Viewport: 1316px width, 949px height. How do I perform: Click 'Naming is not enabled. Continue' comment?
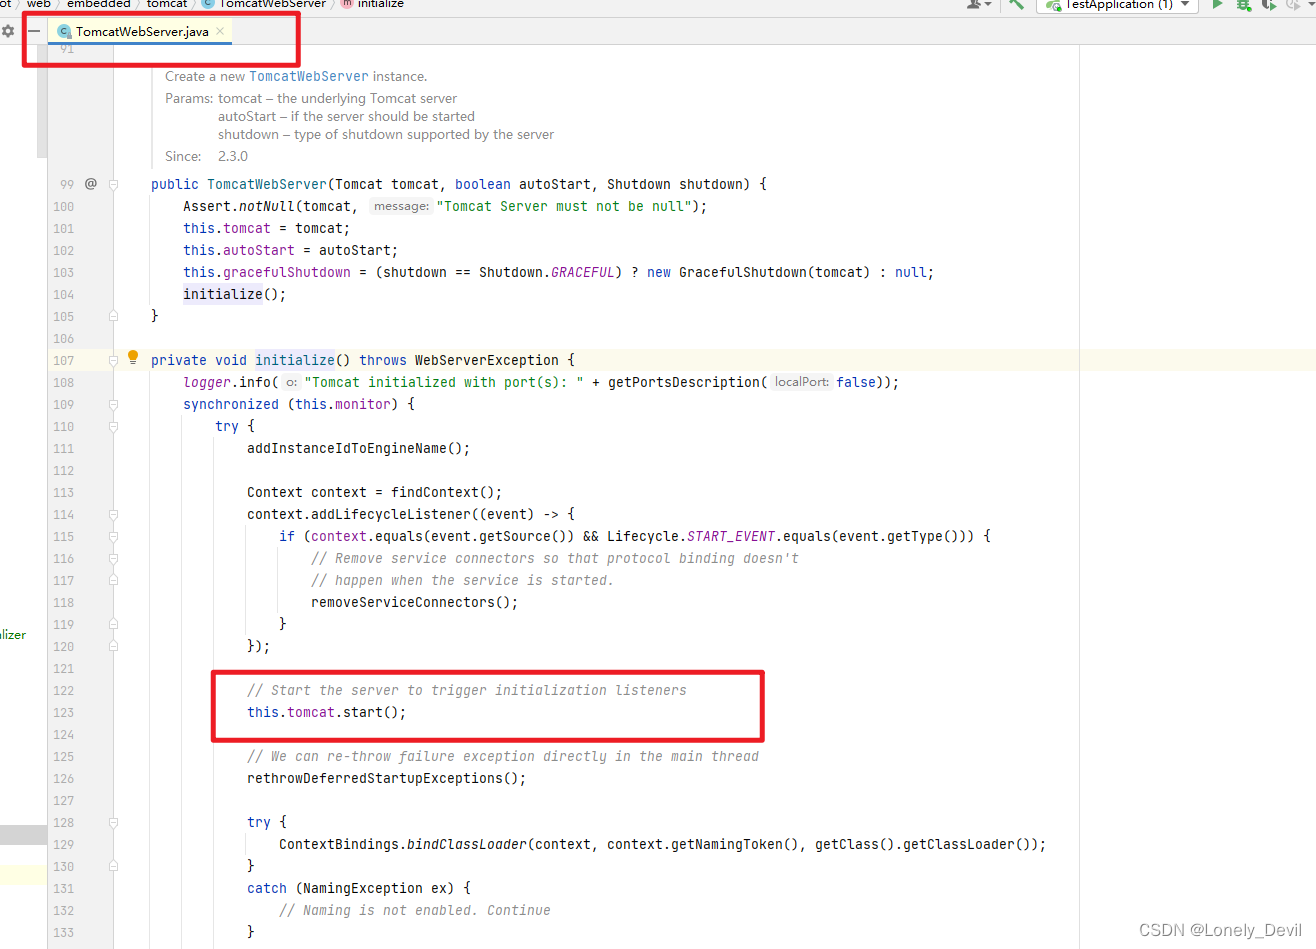415,910
